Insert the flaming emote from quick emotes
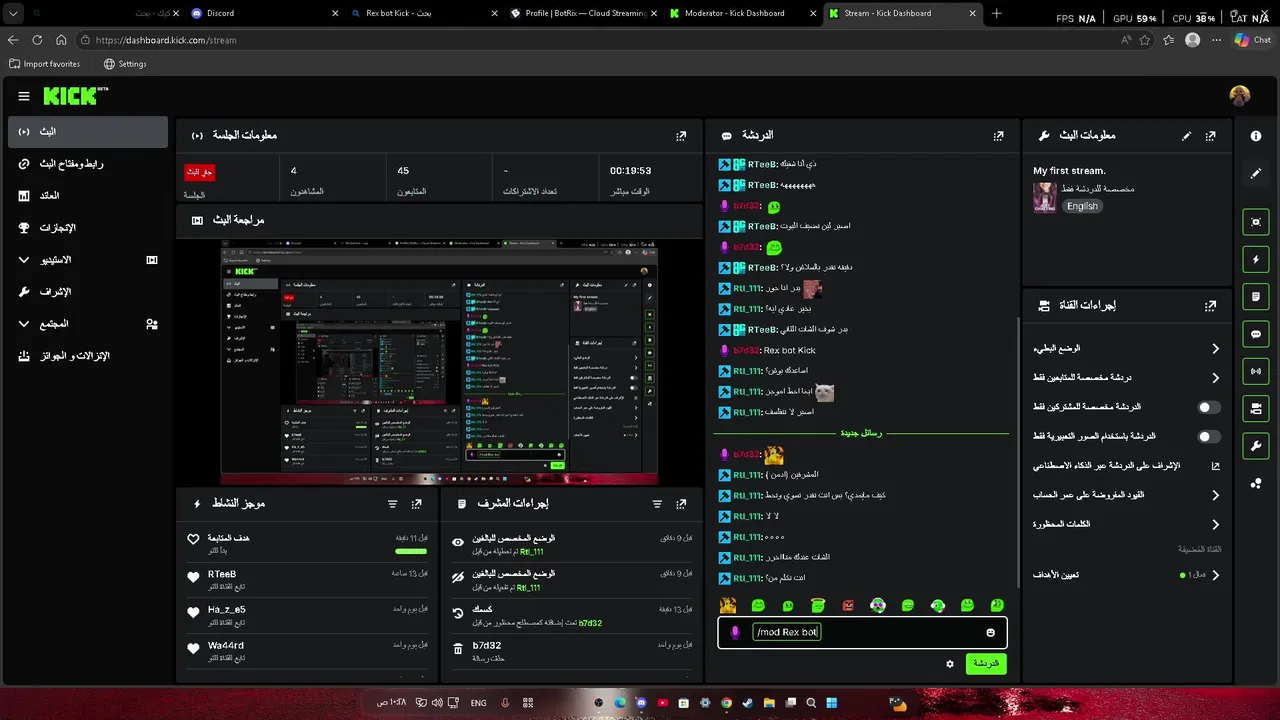Image resolution: width=1280 pixels, height=720 pixels. click(728, 605)
